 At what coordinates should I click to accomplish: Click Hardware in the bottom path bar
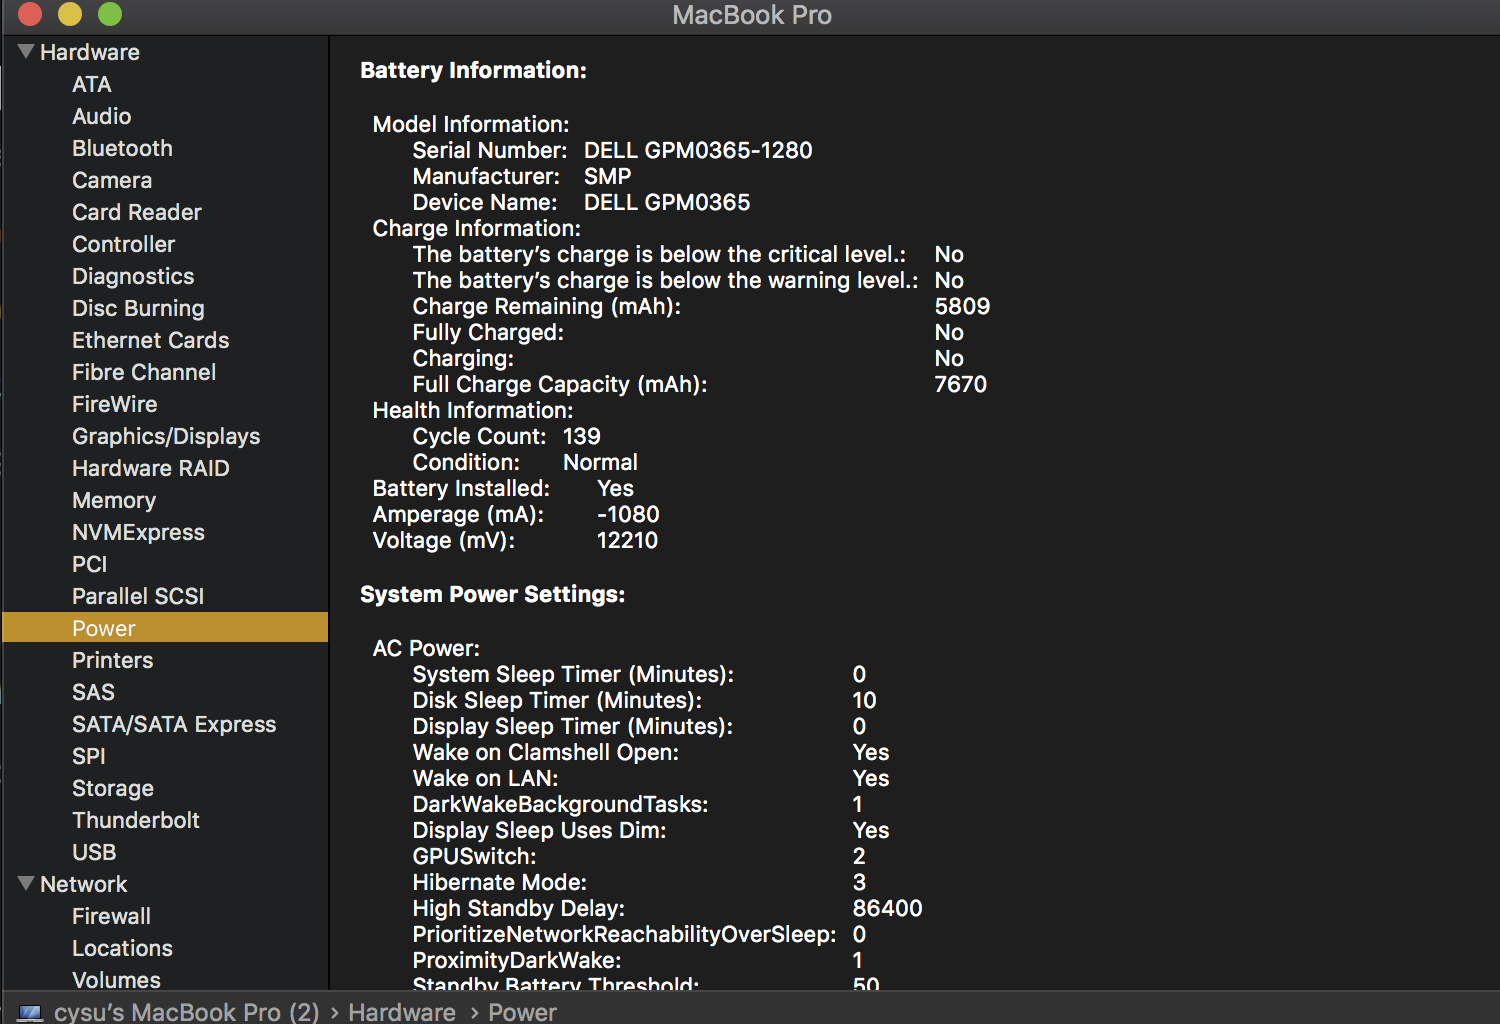[402, 1012]
